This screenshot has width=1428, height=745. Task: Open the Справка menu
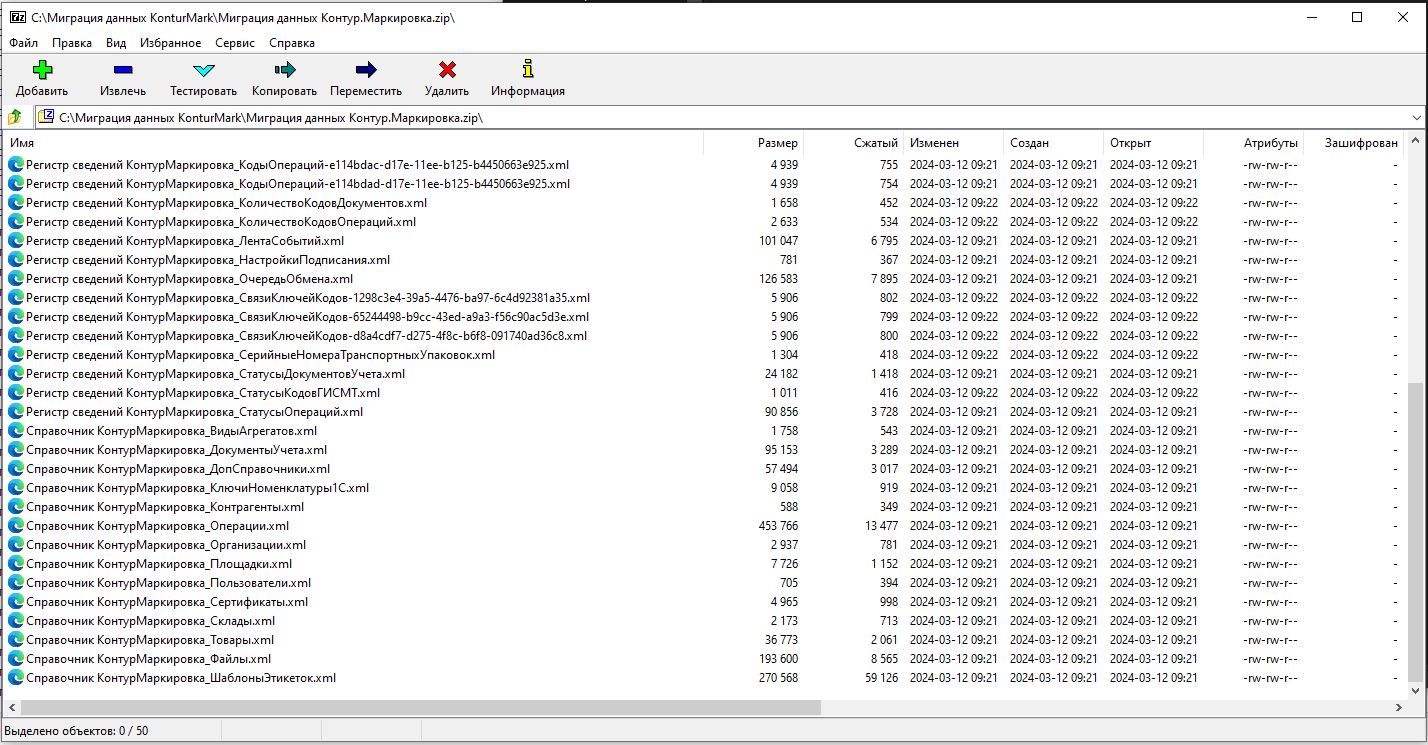point(292,43)
